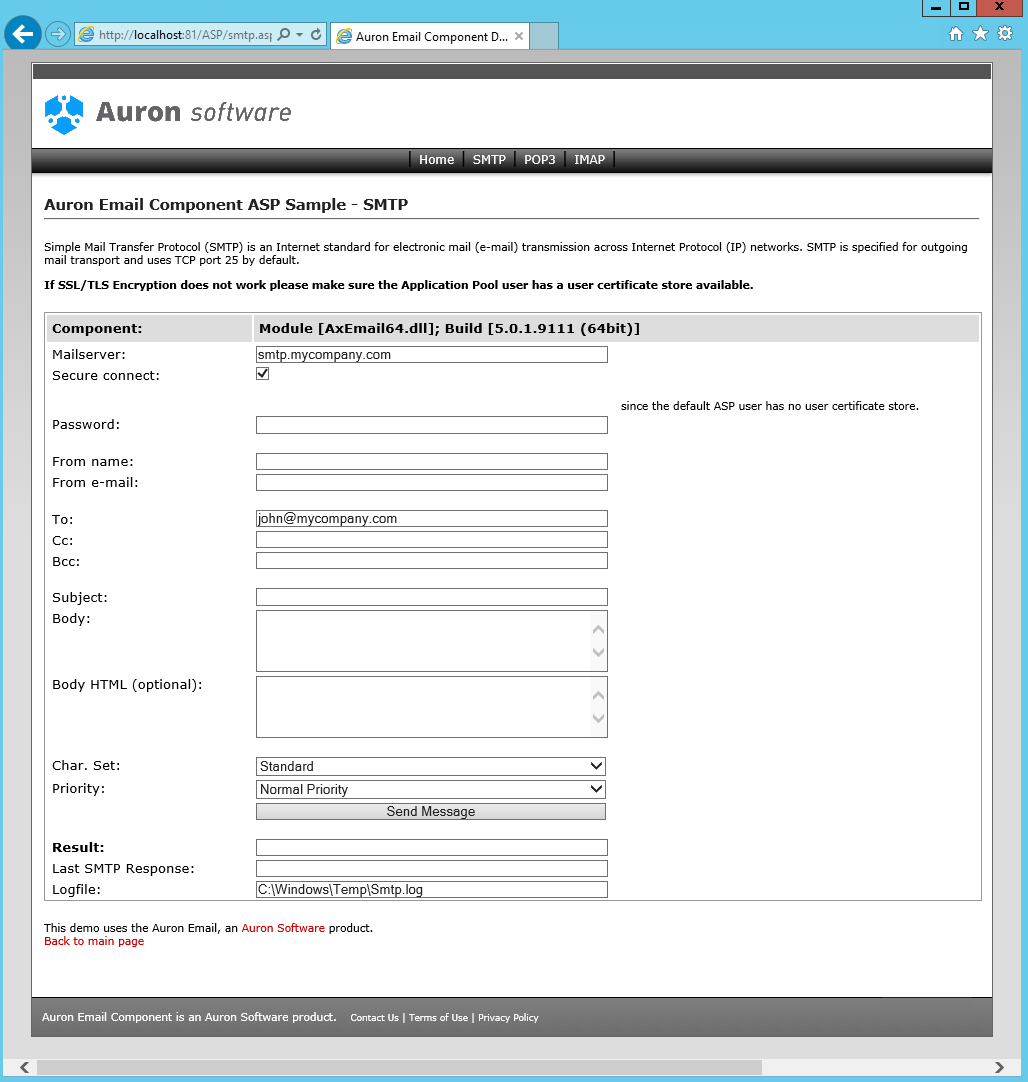This screenshot has width=1028, height=1082.
Task: Uncheck the Secure connect checkbox
Action: point(263,374)
